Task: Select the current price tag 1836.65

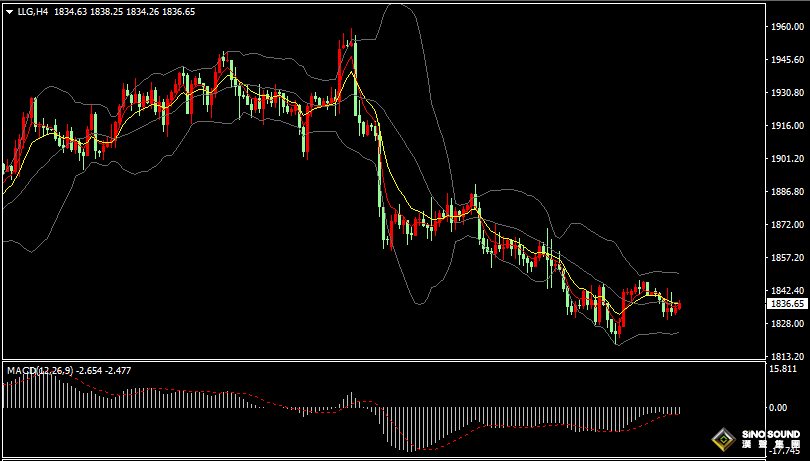Action: coord(785,304)
